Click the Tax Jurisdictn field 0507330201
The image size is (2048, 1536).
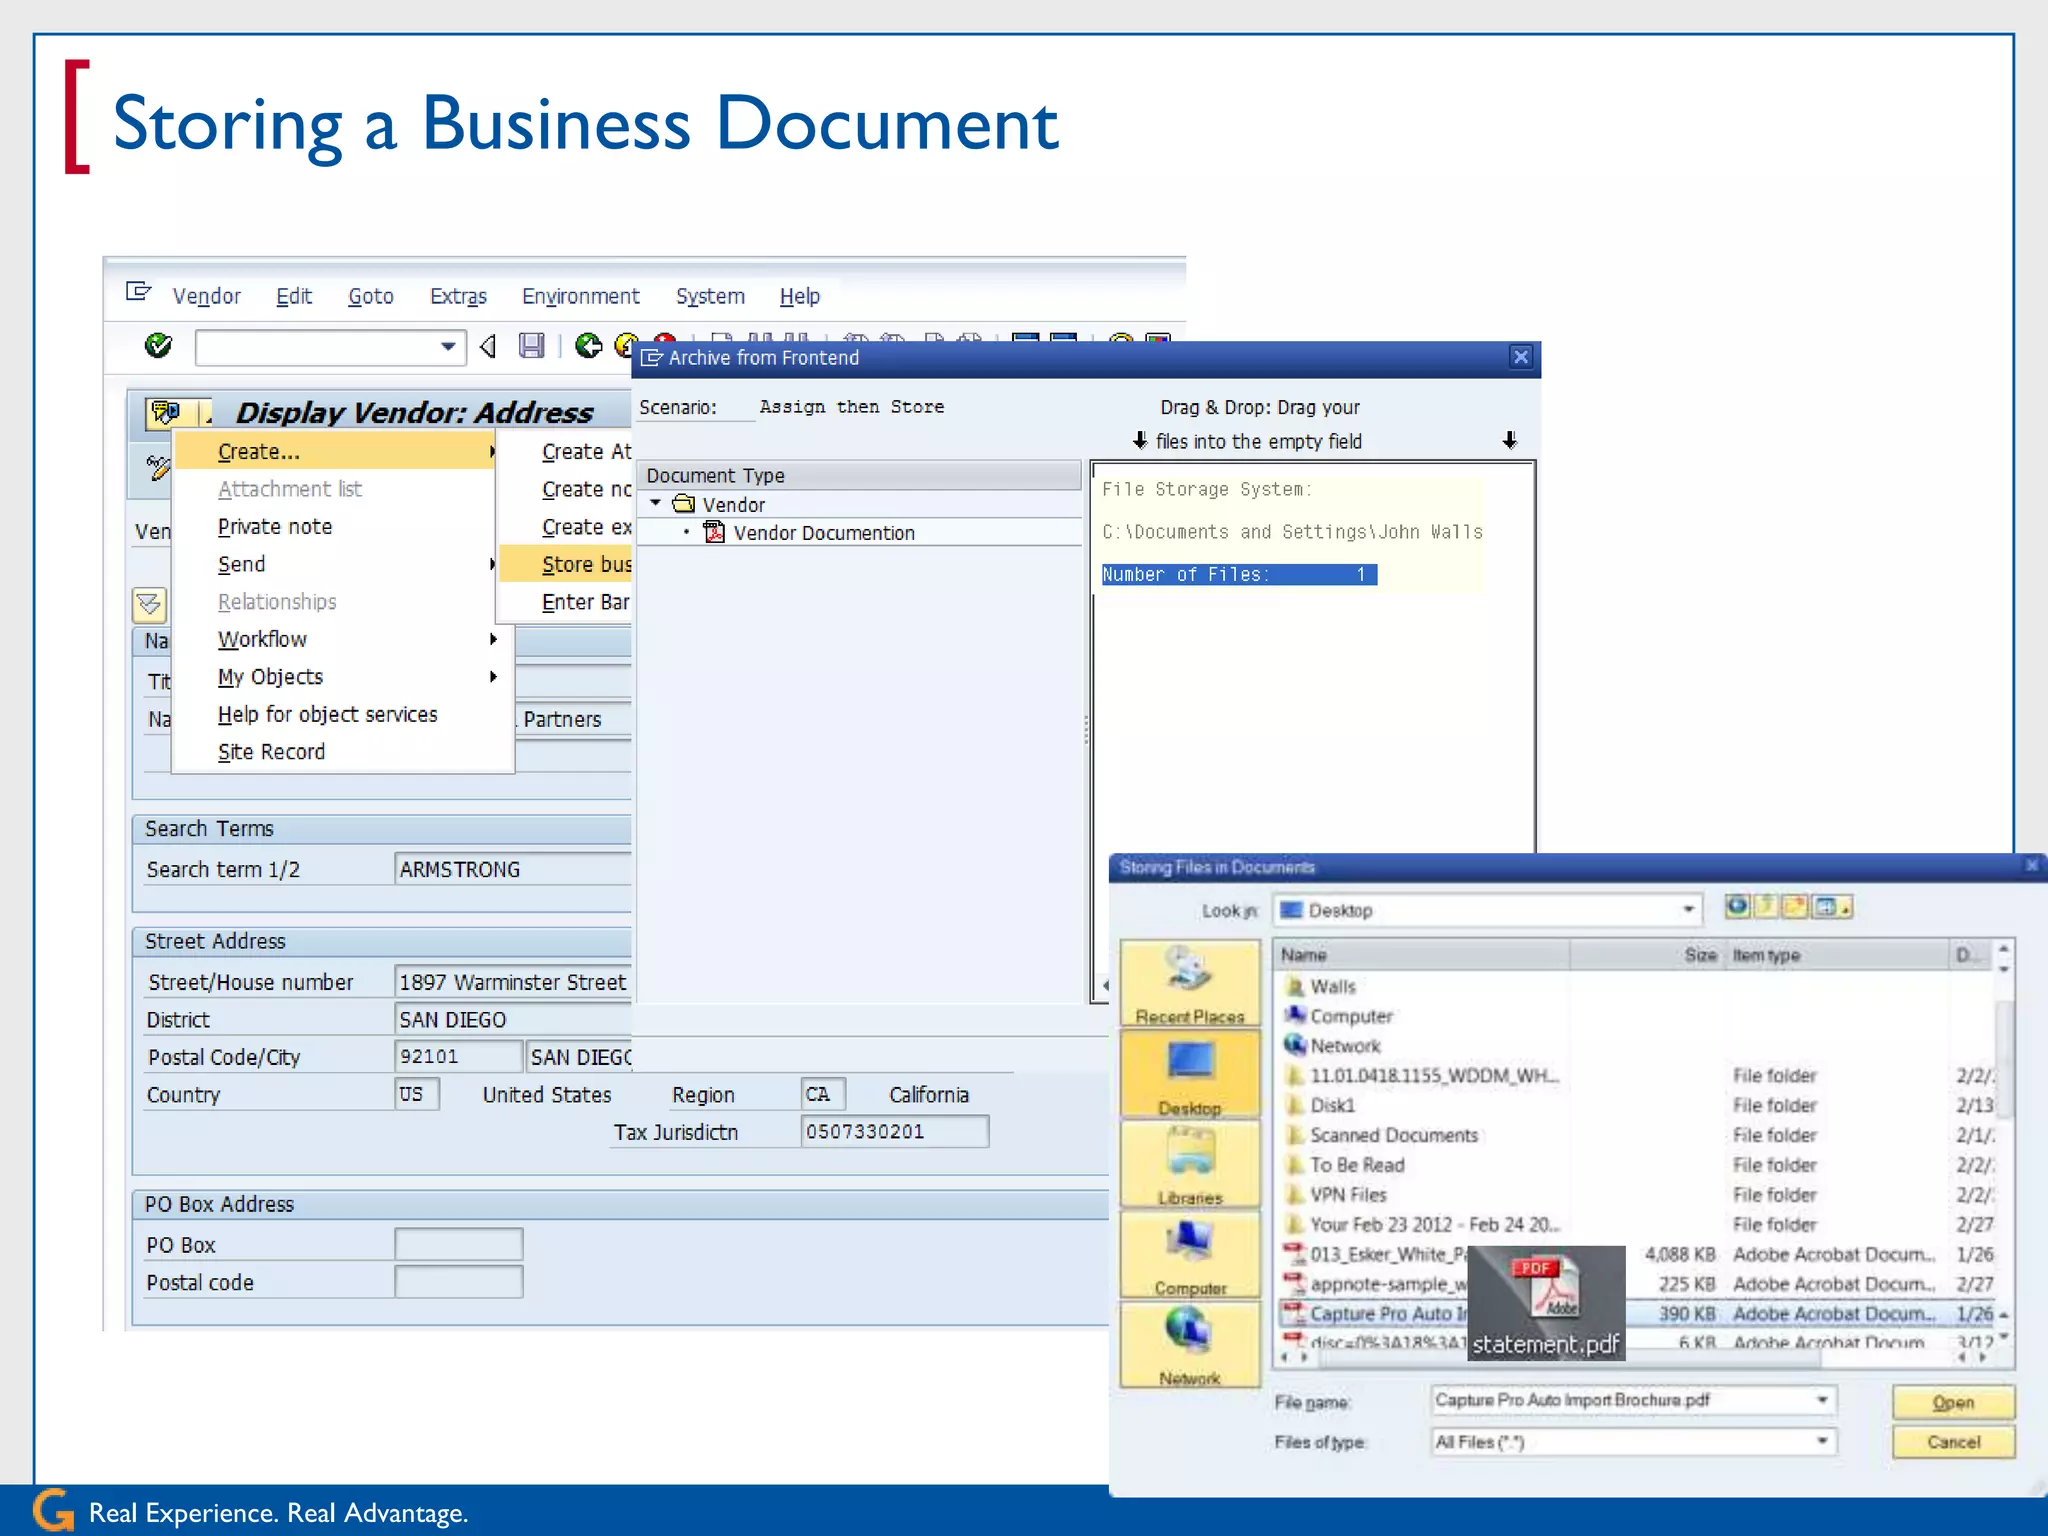tap(894, 1131)
